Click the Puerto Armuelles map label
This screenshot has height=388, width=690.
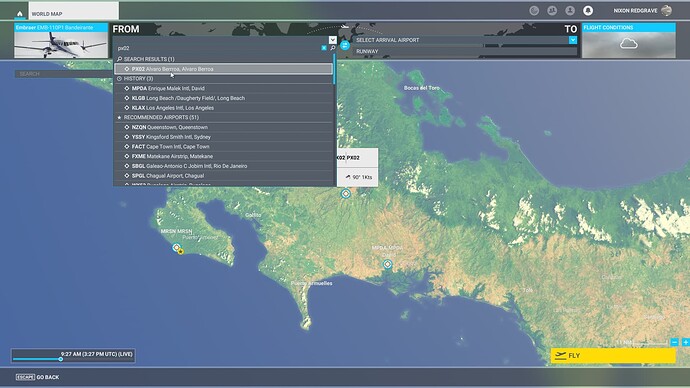(312, 283)
